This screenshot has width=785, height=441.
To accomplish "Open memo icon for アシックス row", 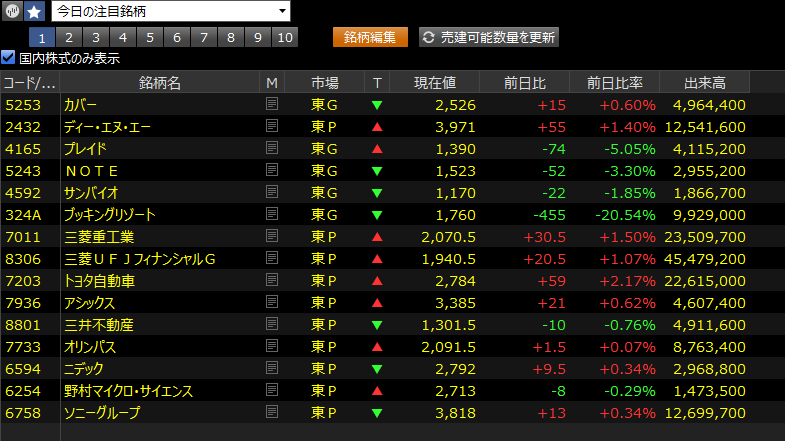I will [x=272, y=302].
